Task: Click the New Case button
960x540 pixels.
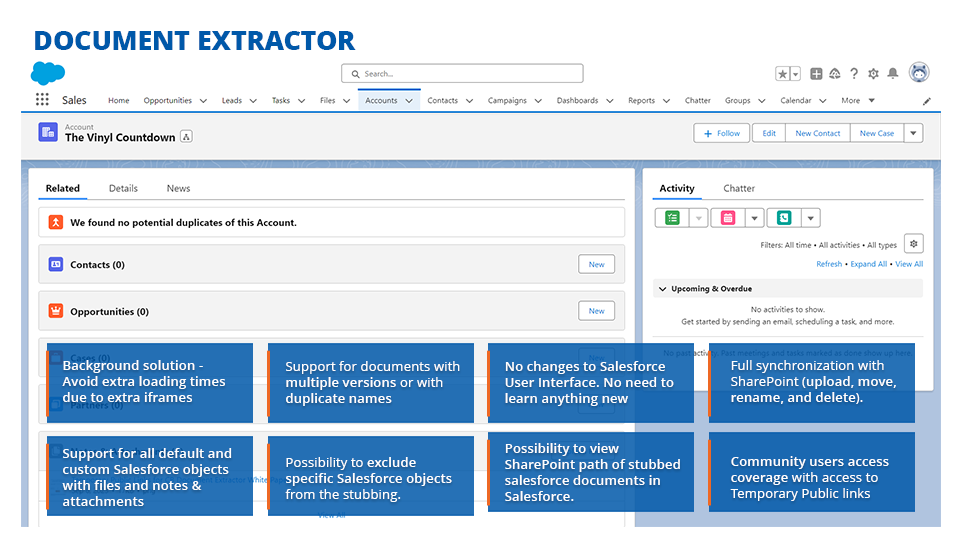Action: 877,133
